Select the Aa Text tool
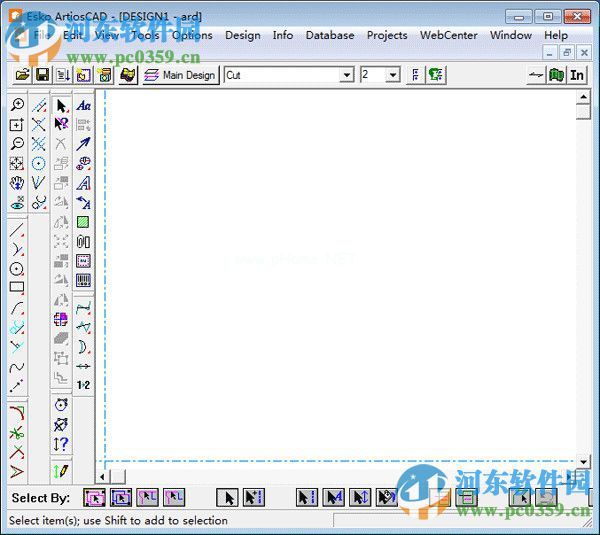 (x=83, y=106)
